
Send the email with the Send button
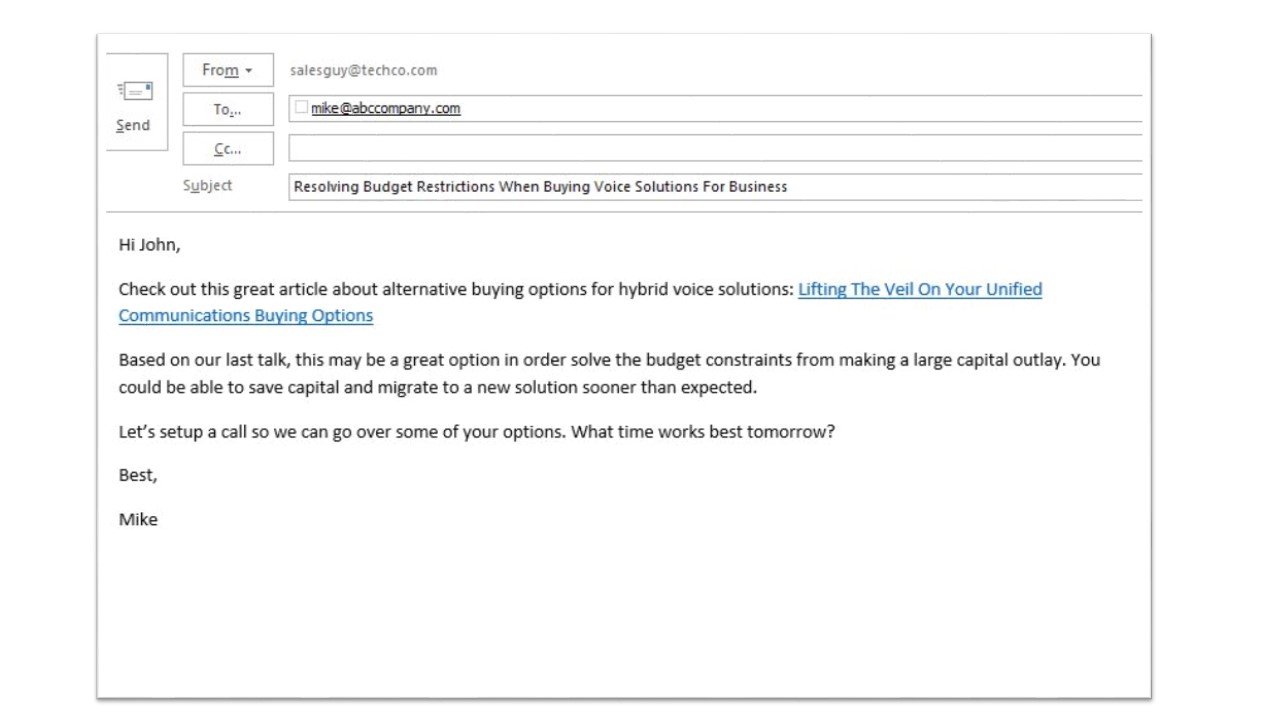point(136,102)
